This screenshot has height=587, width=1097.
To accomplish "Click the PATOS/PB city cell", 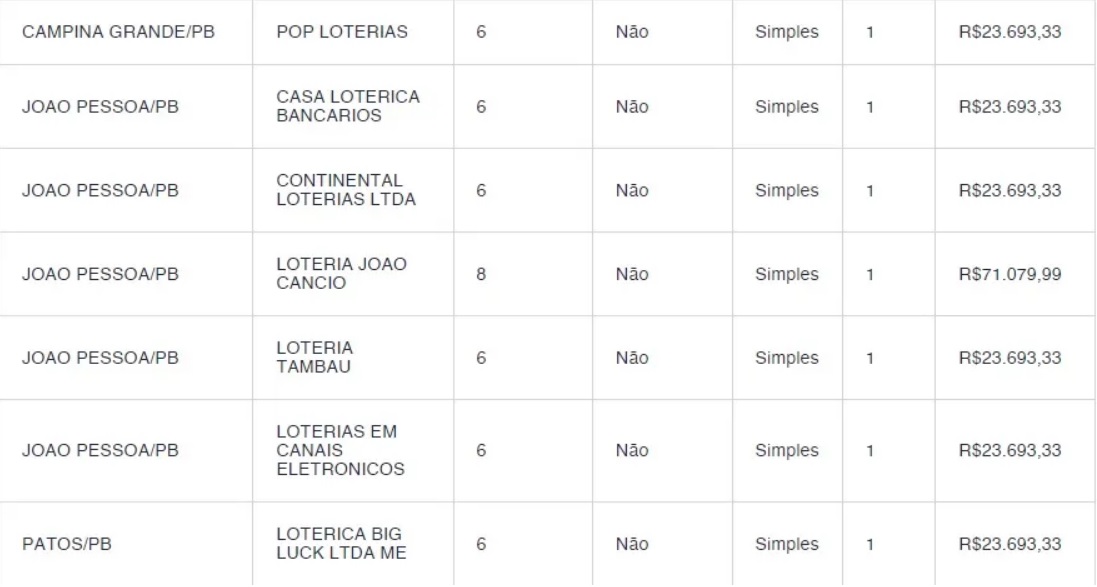I will [x=67, y=545].
